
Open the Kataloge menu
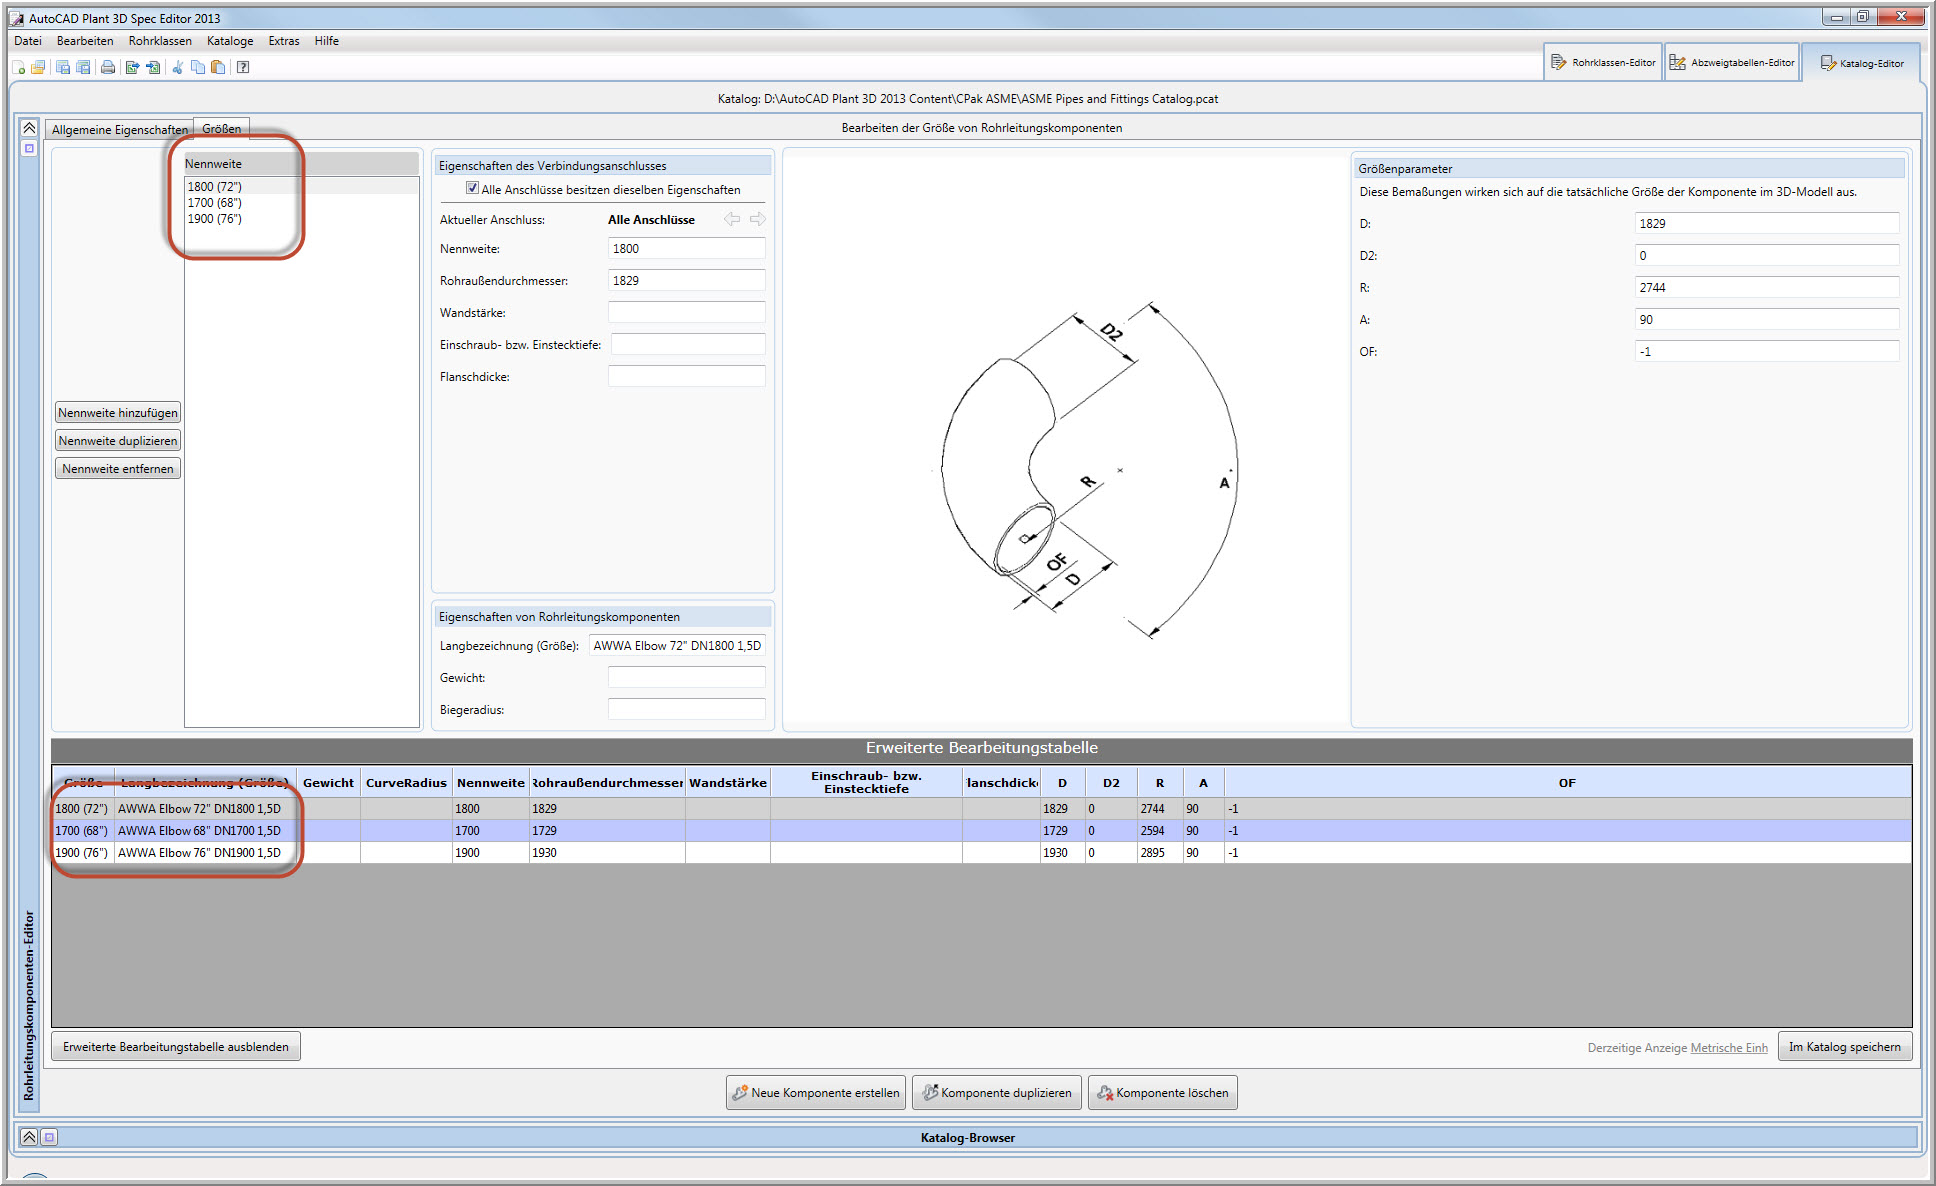[x=230, y=41]
